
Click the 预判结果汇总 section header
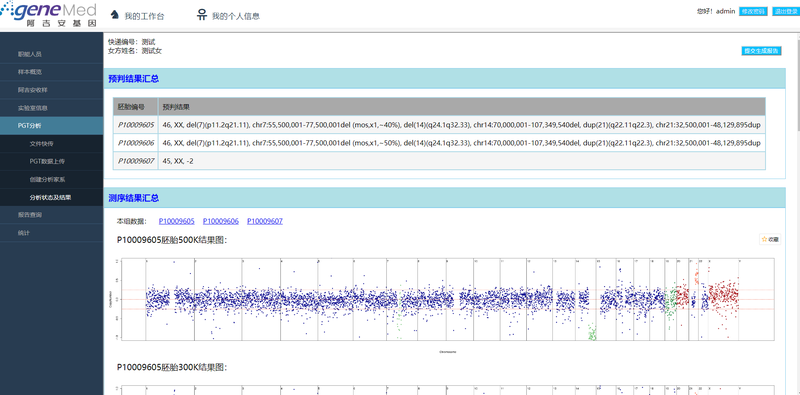(444, 79)
